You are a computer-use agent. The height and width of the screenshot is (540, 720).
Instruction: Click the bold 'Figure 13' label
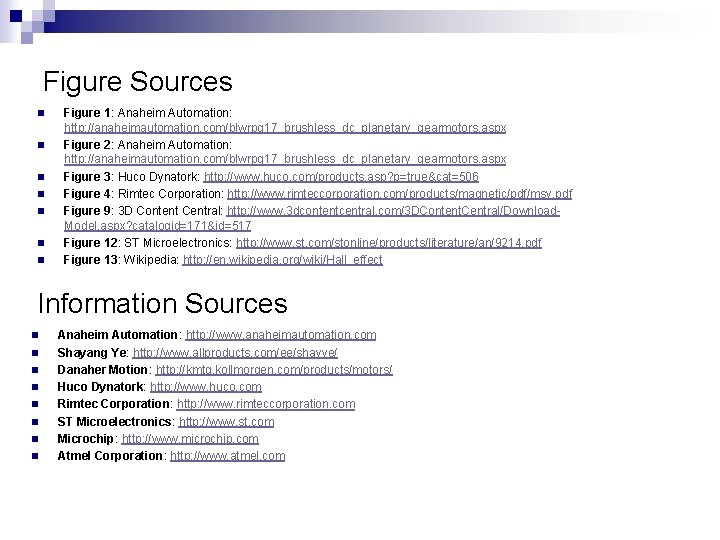click(90, 260)
